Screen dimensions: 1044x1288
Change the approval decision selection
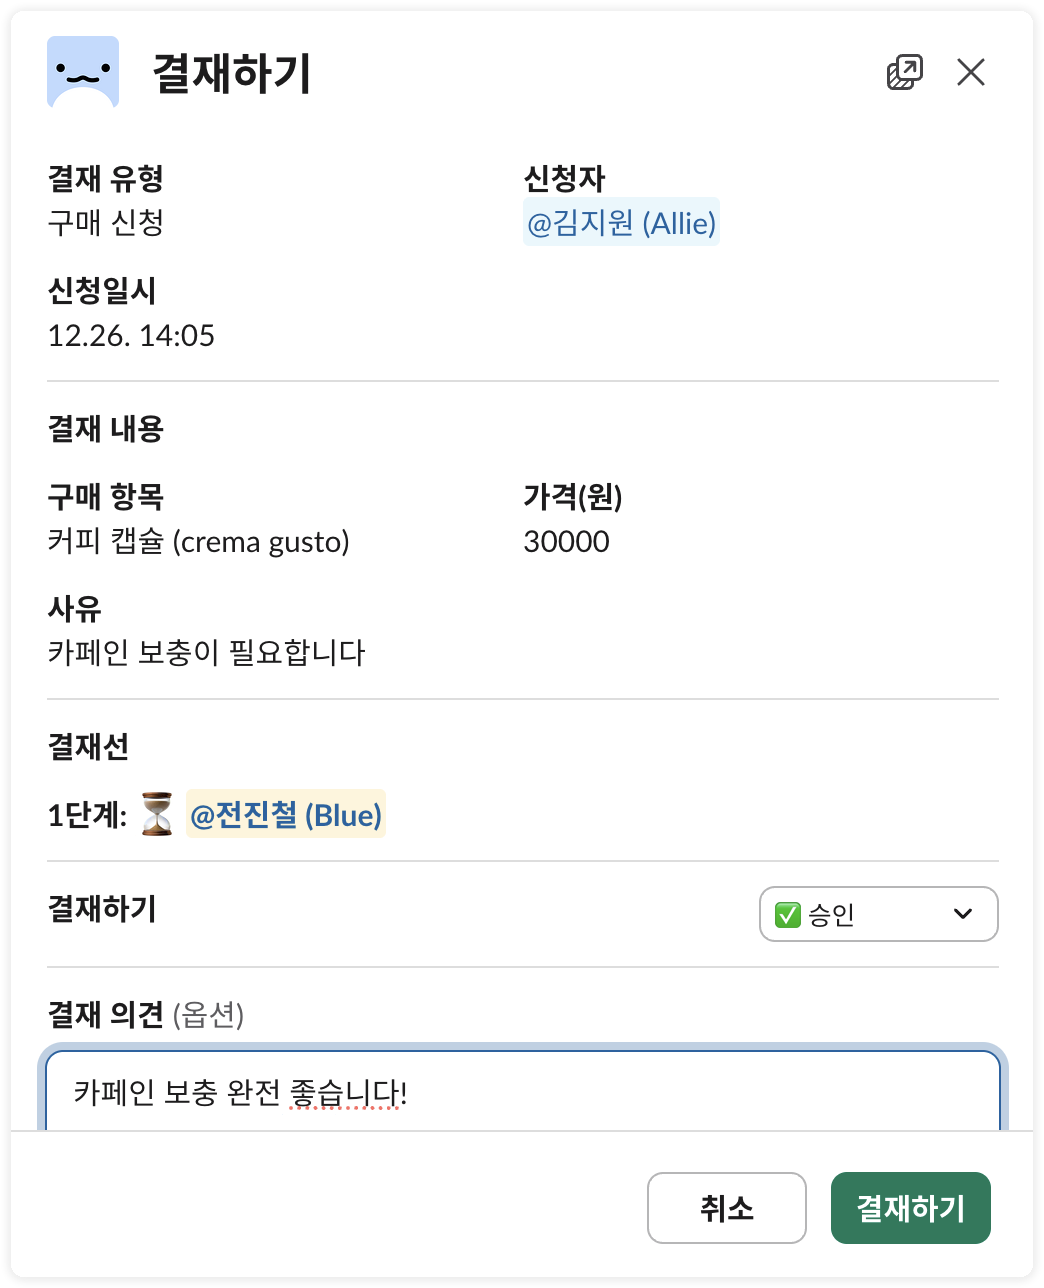[x=878, y=913]
